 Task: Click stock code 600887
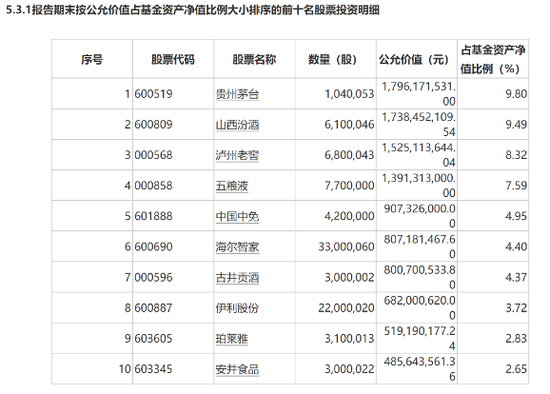click(154, 308)
